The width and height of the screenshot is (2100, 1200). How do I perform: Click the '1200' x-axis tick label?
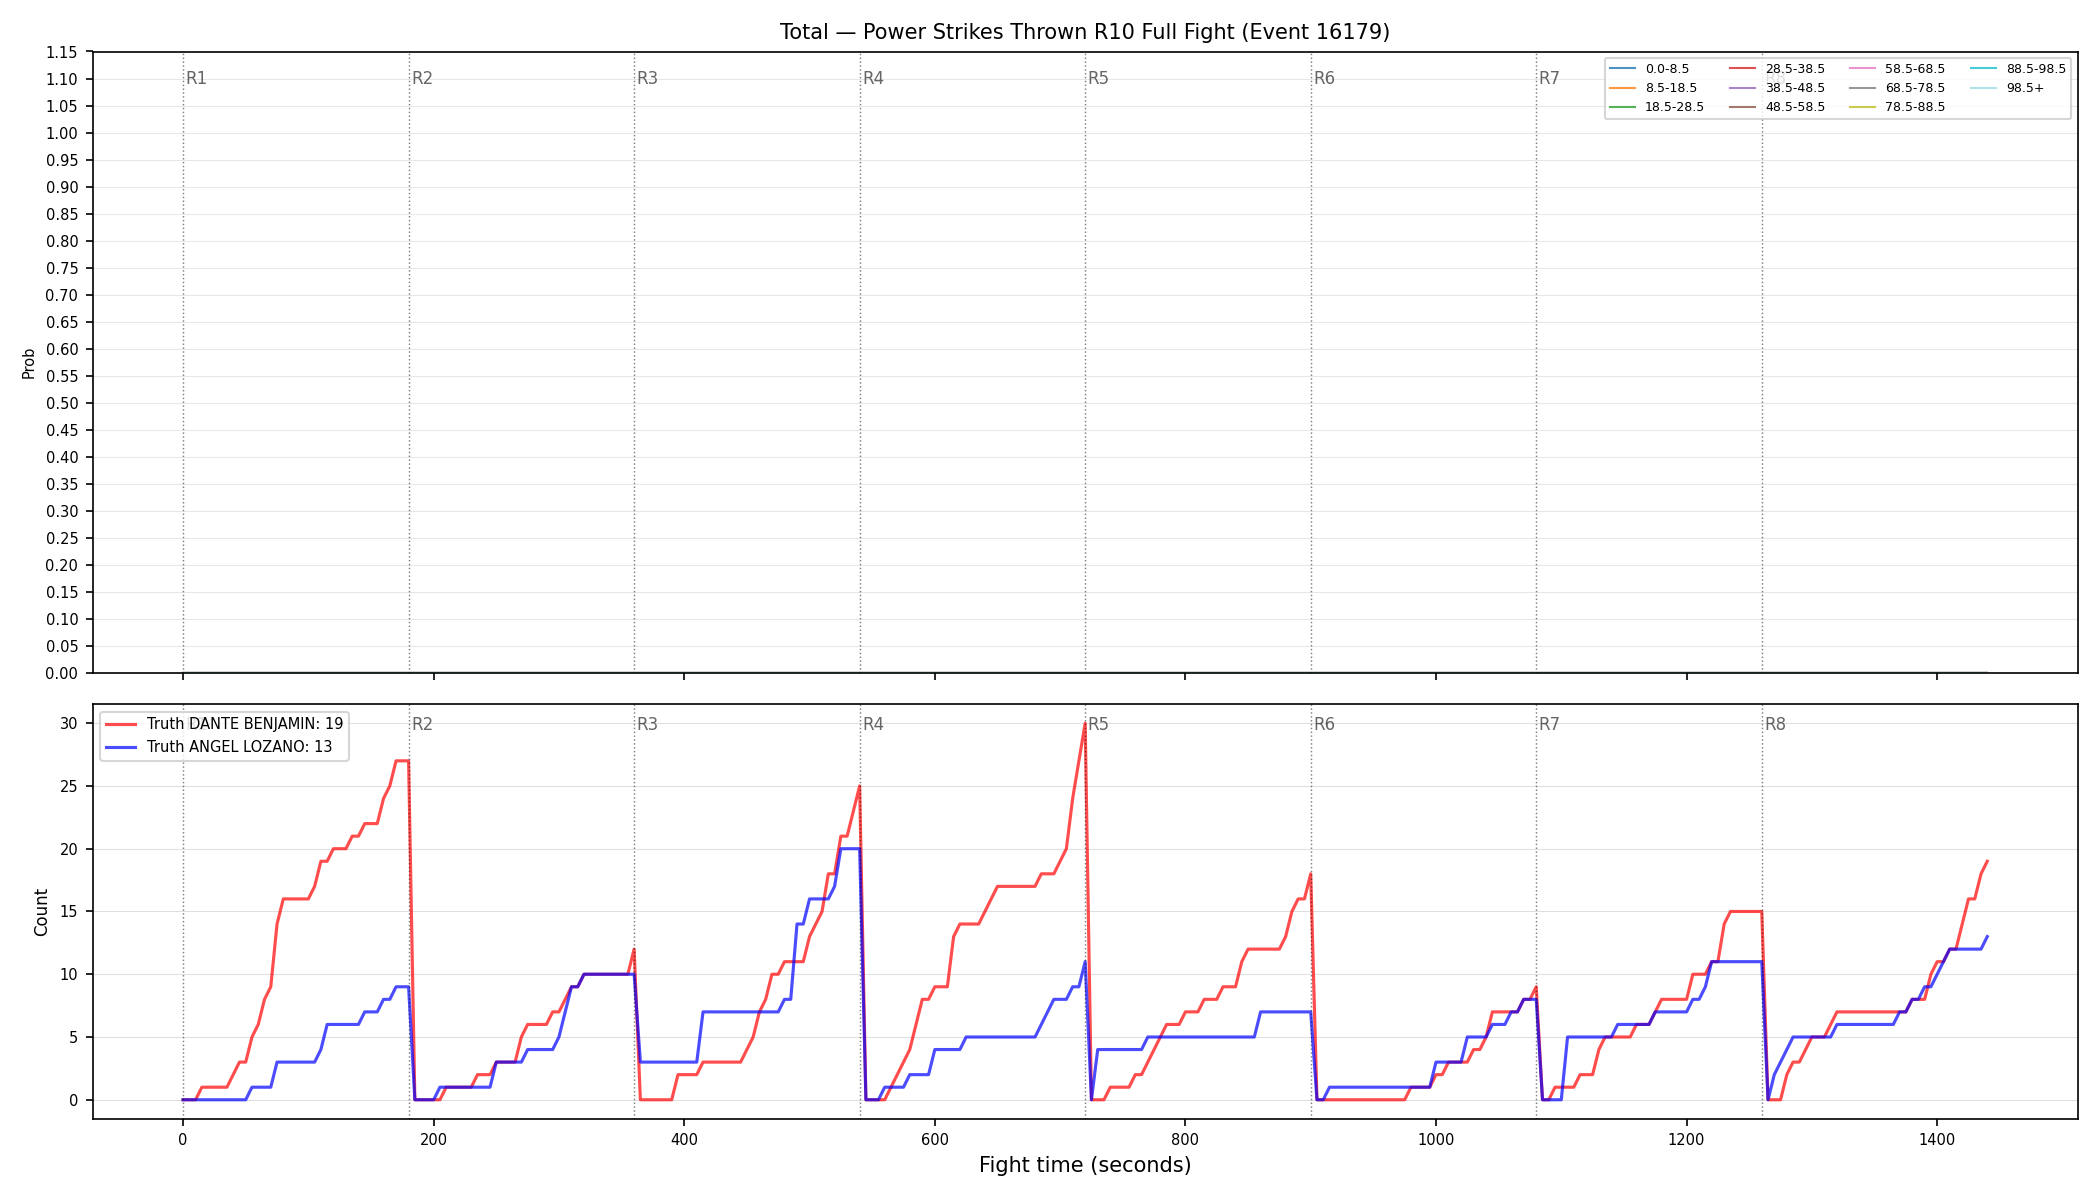(x=1687, y=1139)
